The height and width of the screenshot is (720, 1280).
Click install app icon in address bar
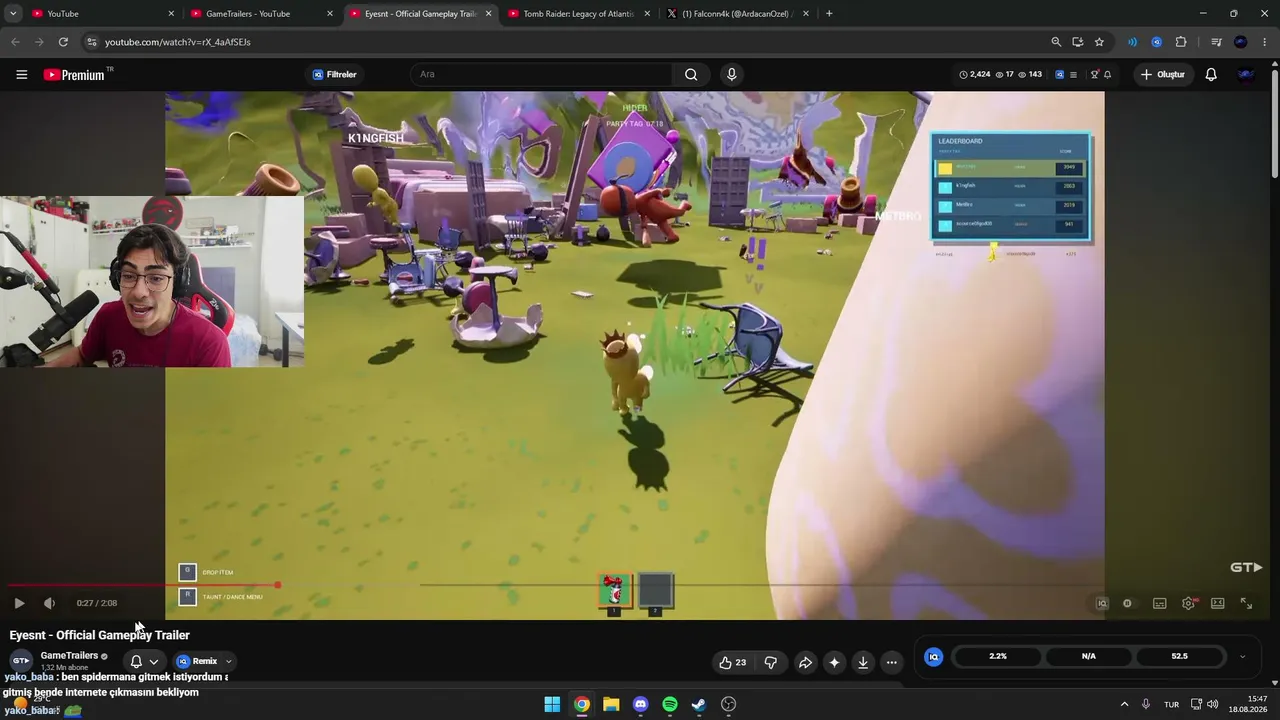point(1078,42)
